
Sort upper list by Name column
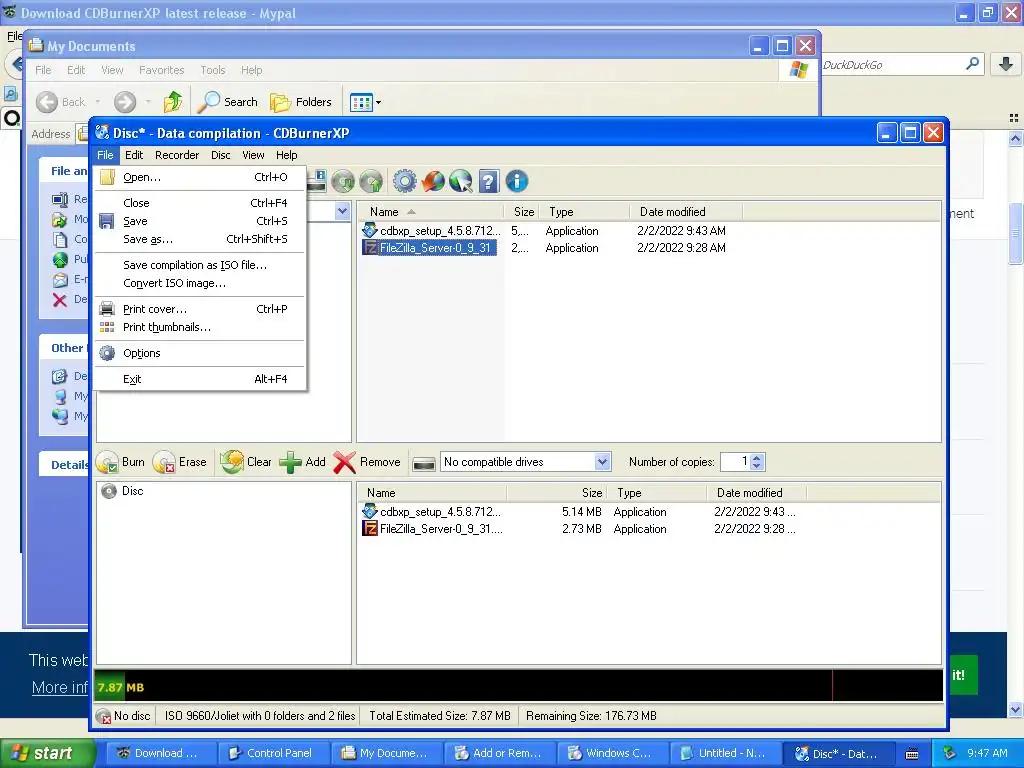pyautogui.click(x=430, y=212)
